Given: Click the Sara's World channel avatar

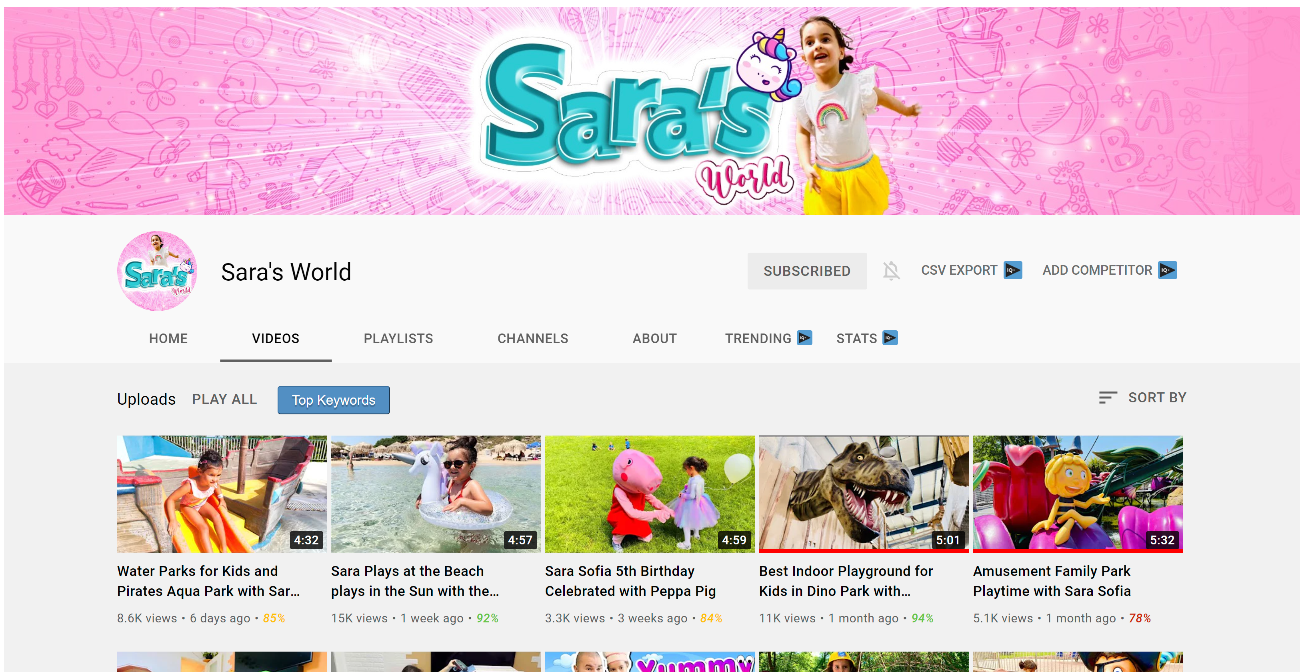Looking at the screenshot, I should [157, 271].
